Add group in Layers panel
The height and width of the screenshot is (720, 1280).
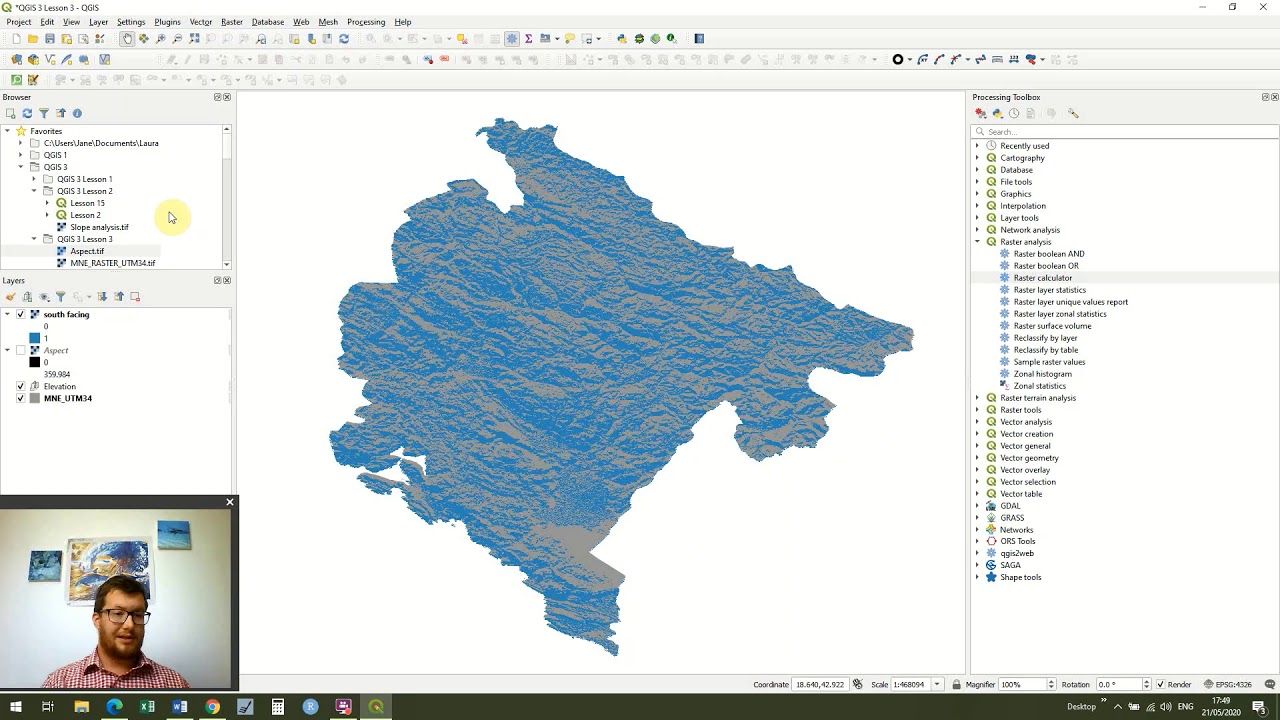[x=27, y=297]
